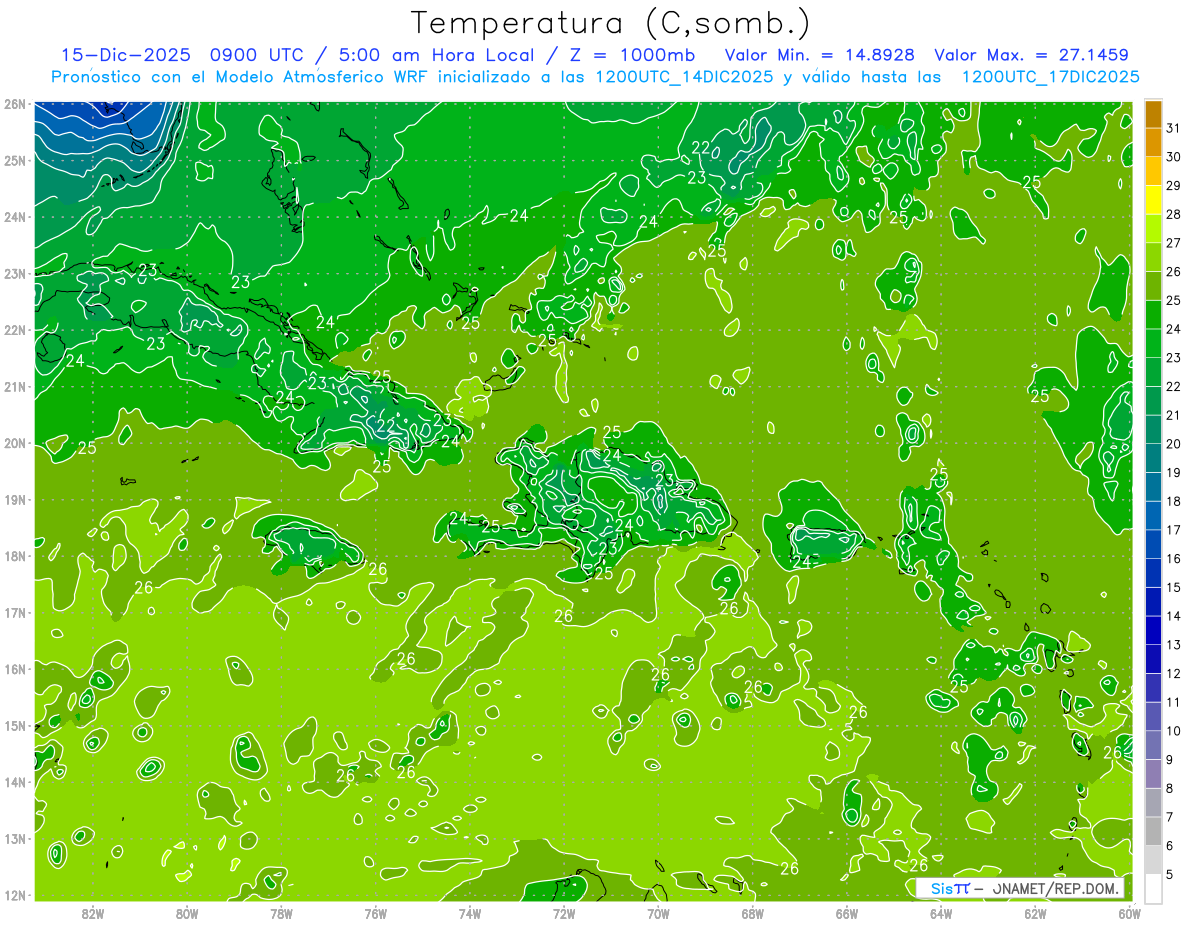The width and height of the screenshot is (1200, 927).
Task: Click the '17N' latitude axis label
Action: [15, 612]
